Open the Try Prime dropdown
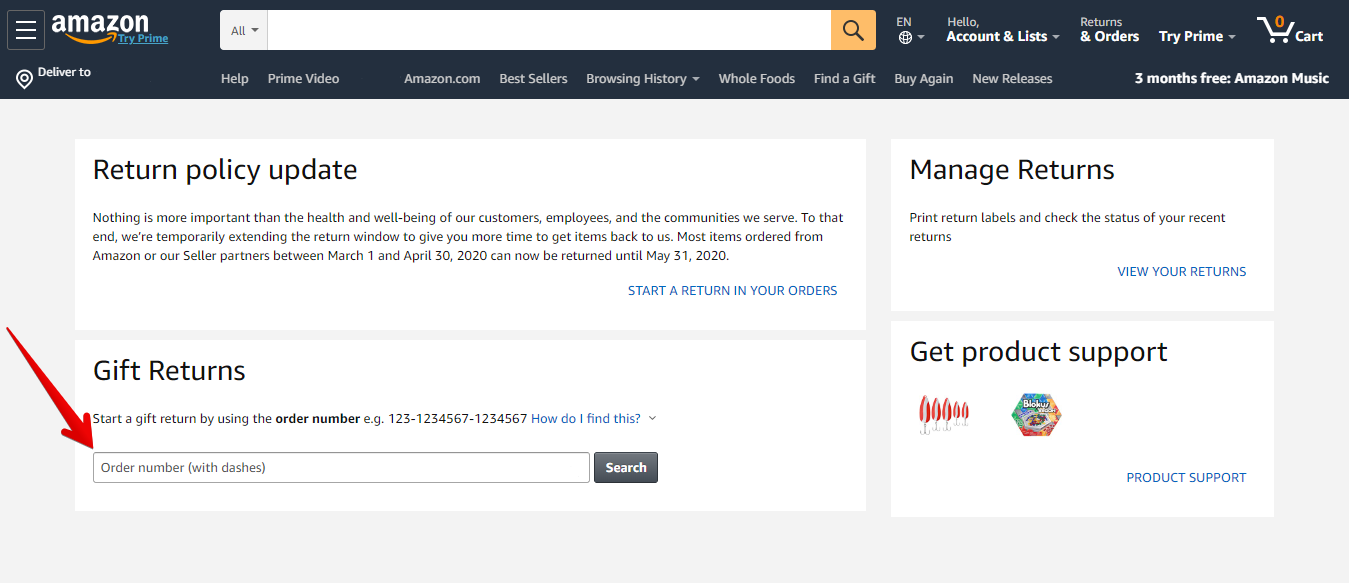Image resolution: width=1349 pixels, height=583 pixels. [1196, 35]
